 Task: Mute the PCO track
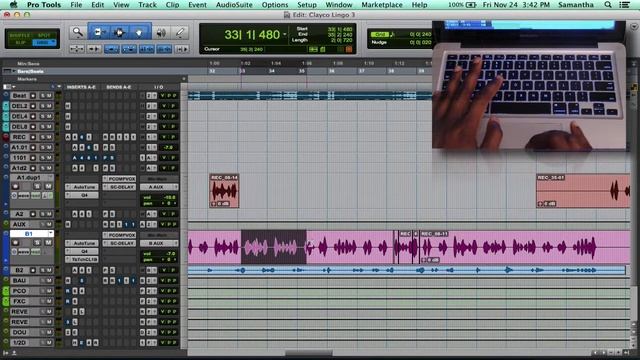pyautogui.click(x=49, y=291)
